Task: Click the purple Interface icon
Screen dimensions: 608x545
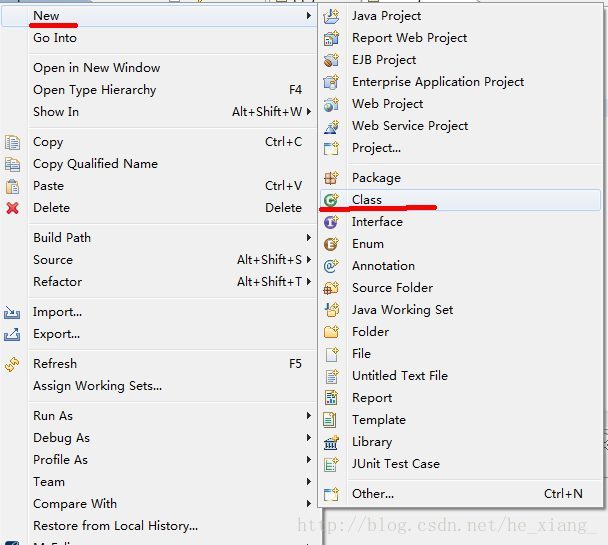Action: [x=331, y=222]
